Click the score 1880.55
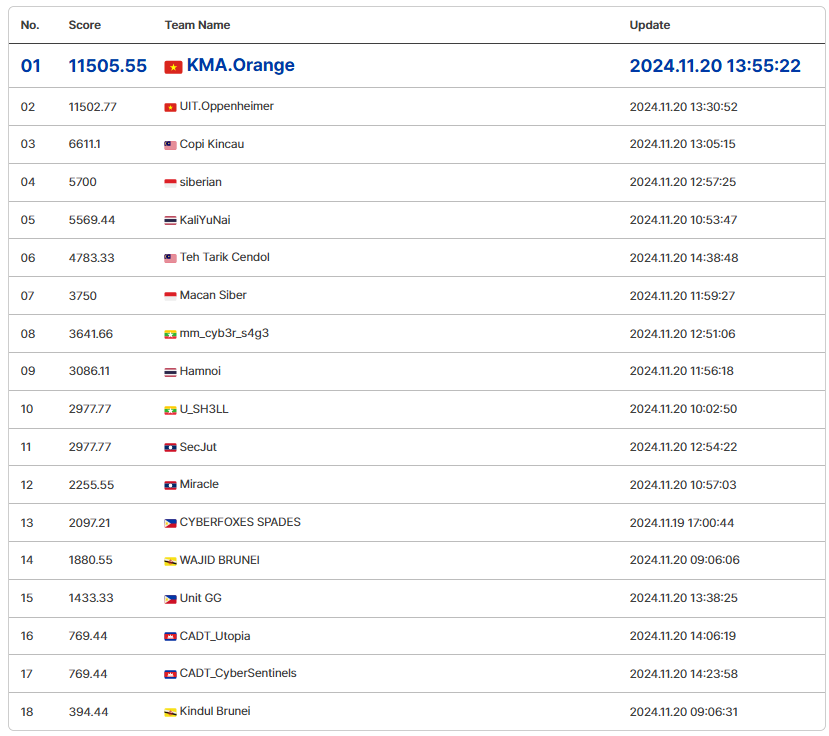This screenshot has width=829, height=736. [91, 560]
